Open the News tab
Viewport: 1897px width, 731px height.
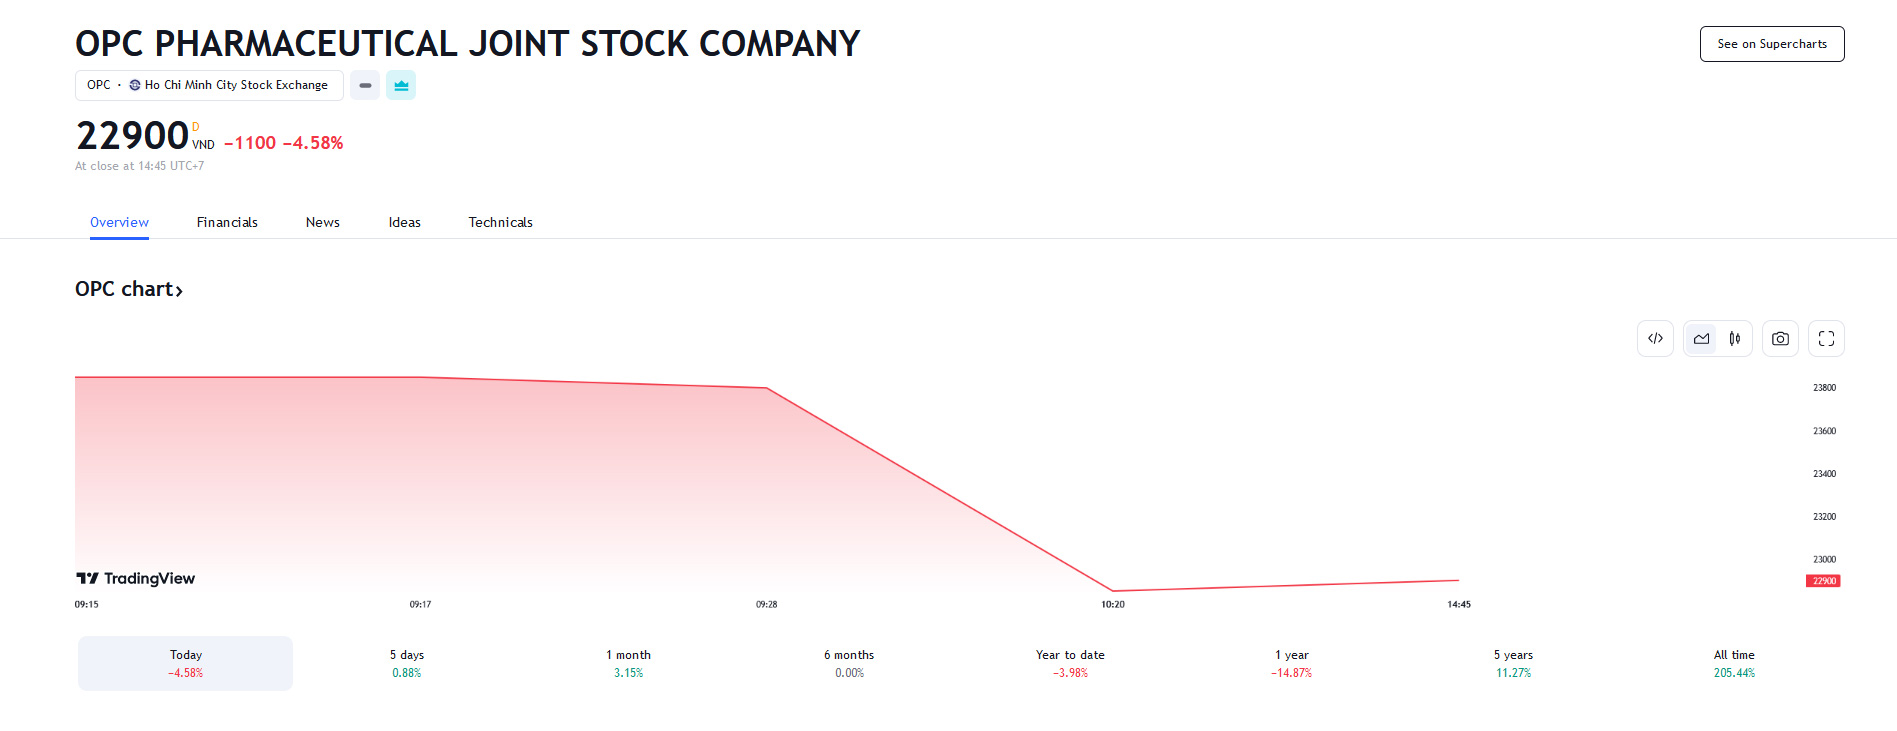[x=323, y=223]
